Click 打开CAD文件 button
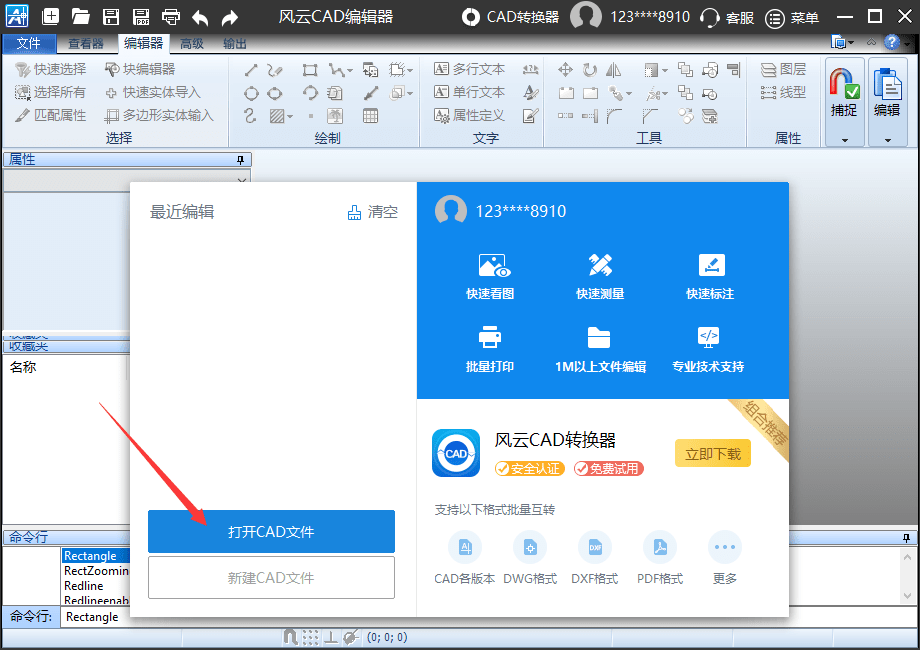The image size is (920, 650). click(271, 531)
